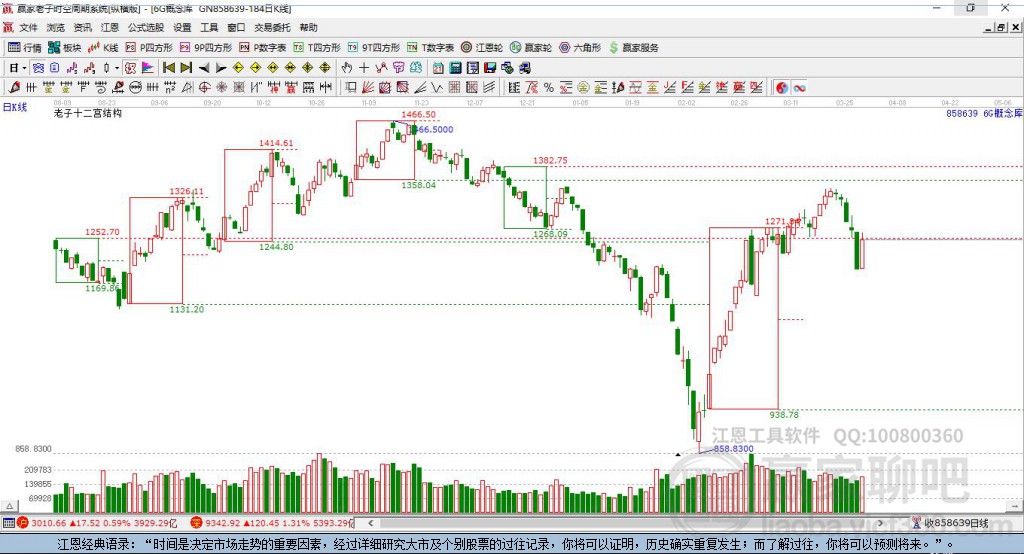Open 赢家服务 with dollar icon
Viewport: 1024px width, 554px height.
click(x=633, y=48)
